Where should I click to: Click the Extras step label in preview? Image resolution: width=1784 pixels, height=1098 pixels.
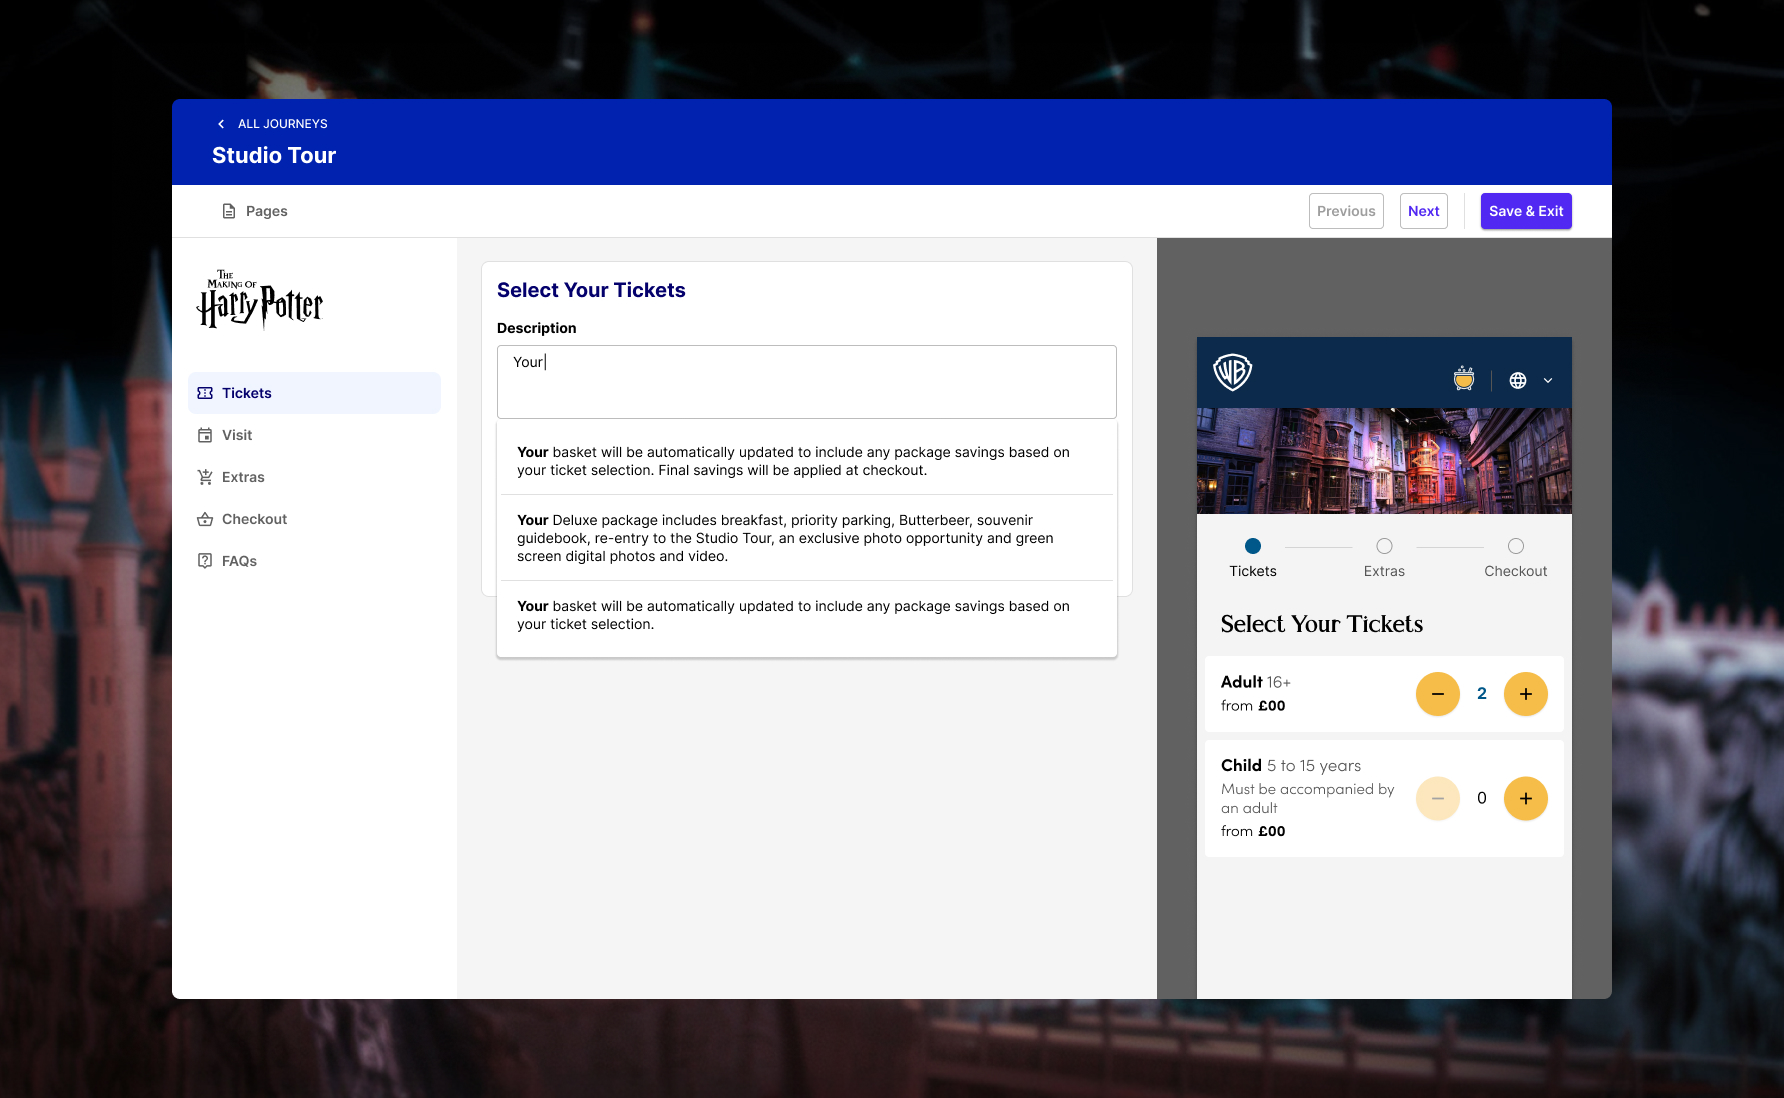coord(1384,571)
